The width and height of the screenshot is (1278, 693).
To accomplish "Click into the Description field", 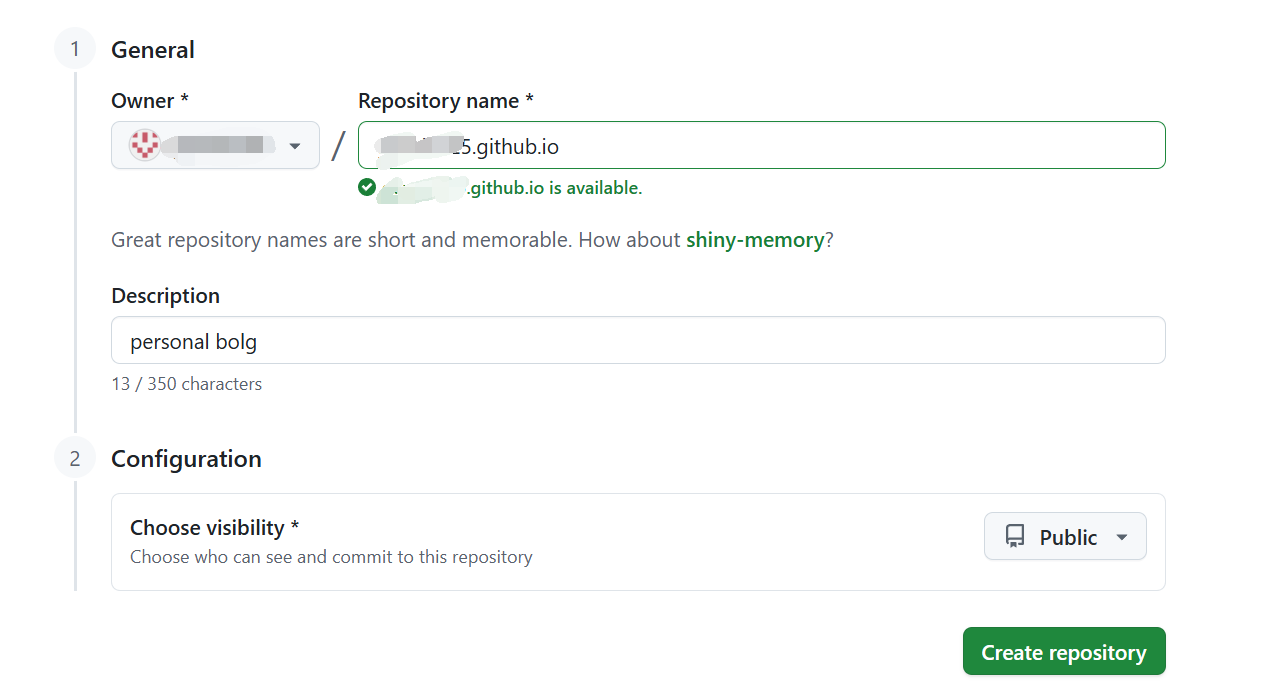I will click(x=638, y=341).
